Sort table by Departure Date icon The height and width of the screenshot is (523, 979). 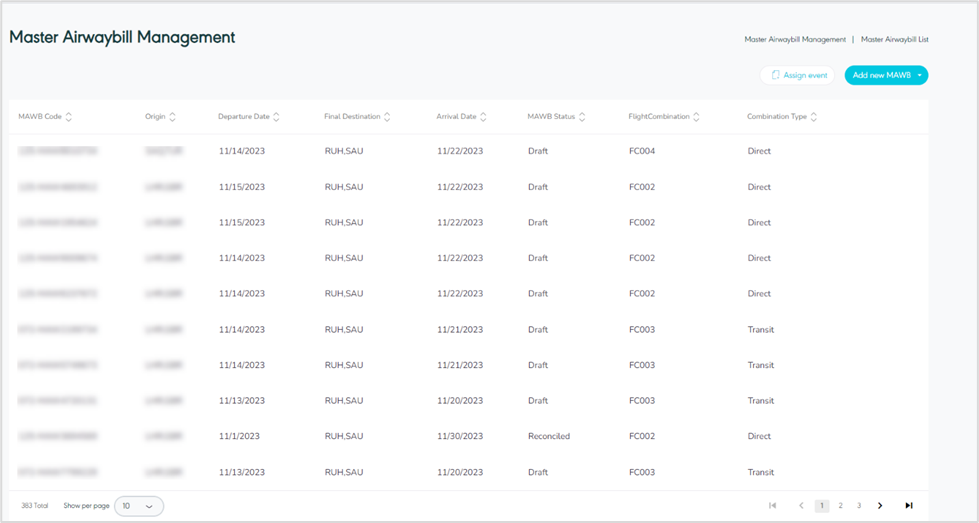tap(276, 117)
